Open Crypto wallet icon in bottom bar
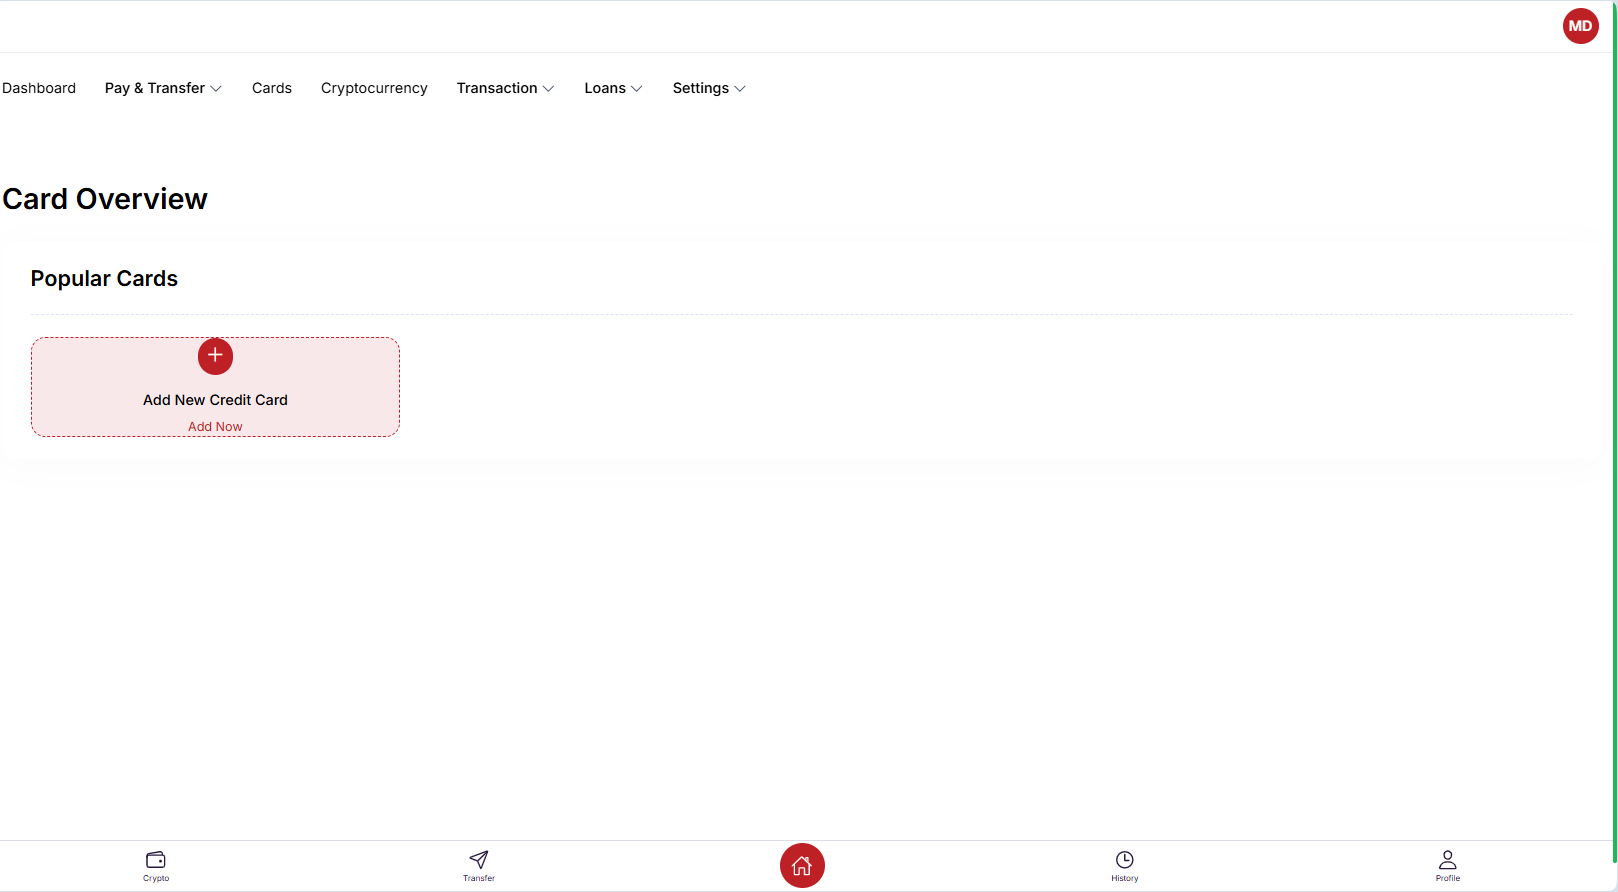The height and width of the screenshot is (892, 1618). click(156, 860)
